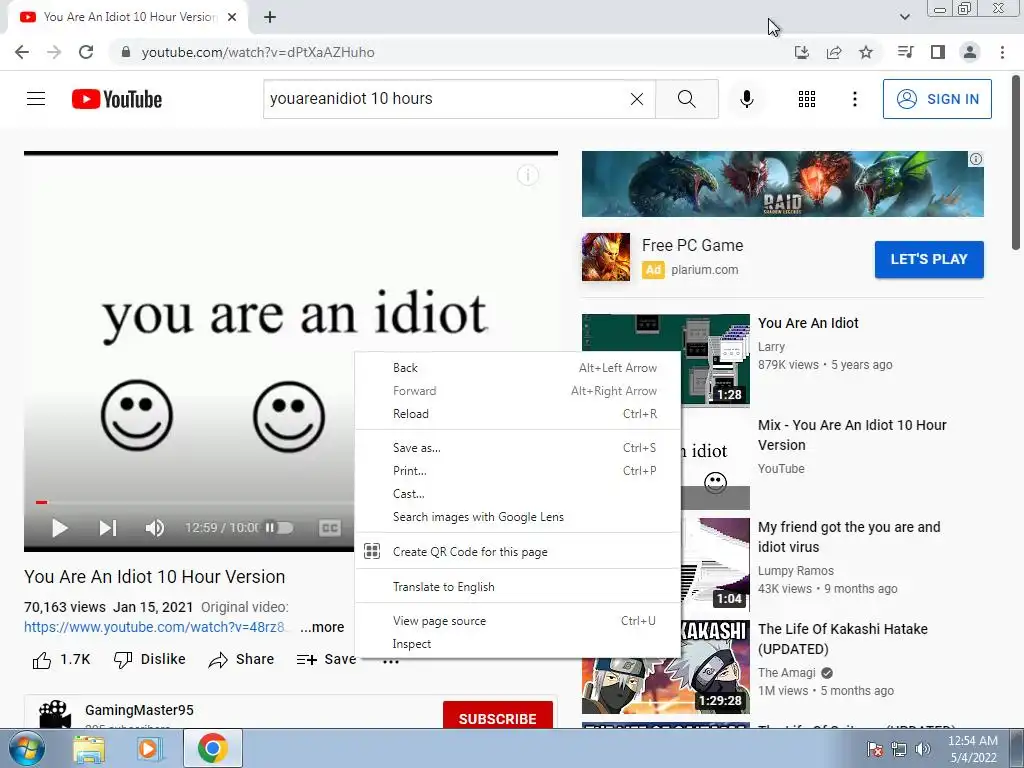Open Windows Media Player from taskbar

pos(150,748)
